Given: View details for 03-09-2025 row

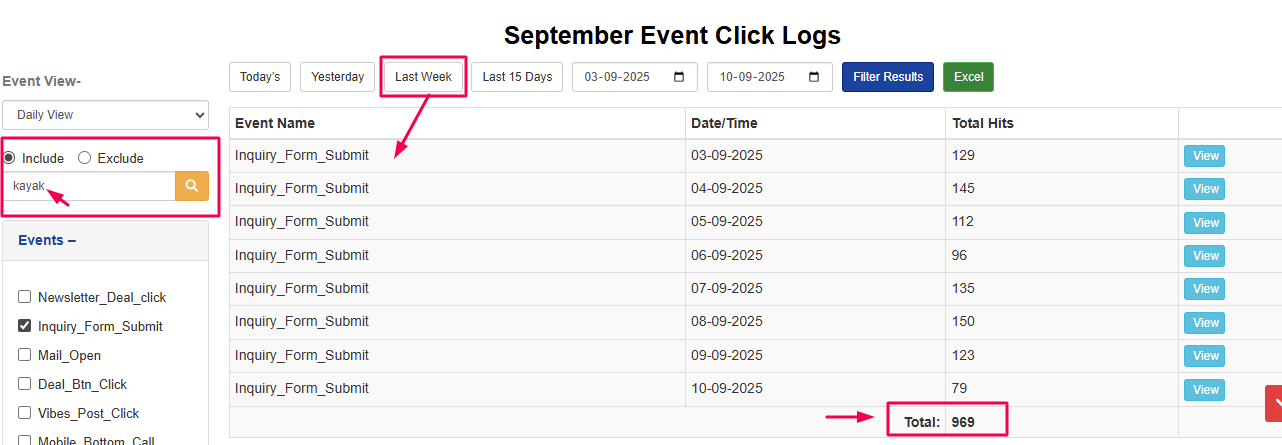Looking at the screenshot, I should [x=1205, y=156].
